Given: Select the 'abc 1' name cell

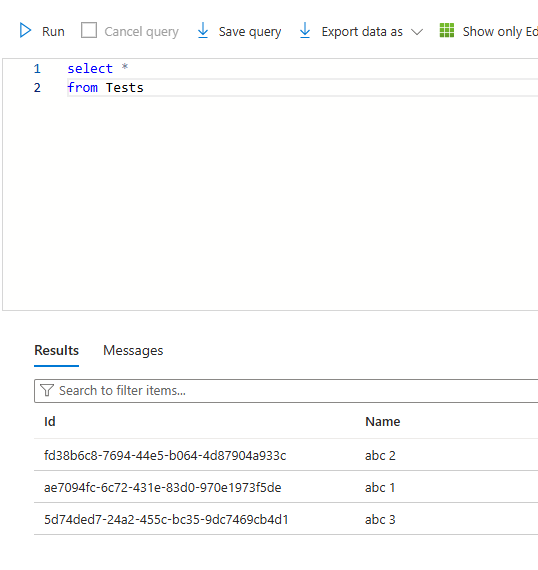Looking at the screenshot, I should 380,487.
